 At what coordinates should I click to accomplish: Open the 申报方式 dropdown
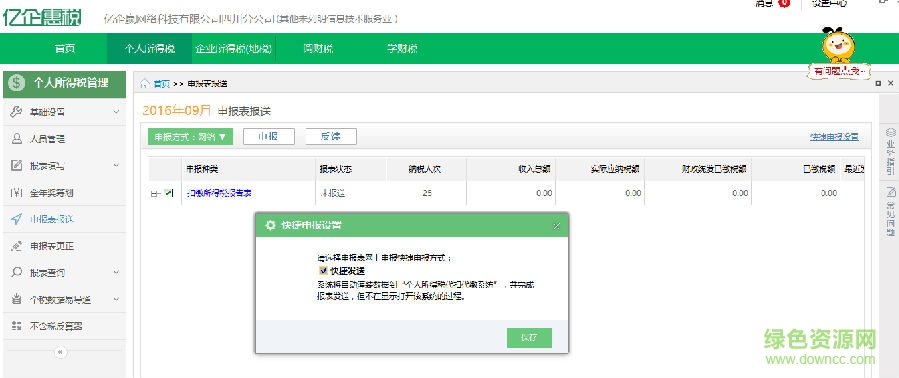pyautogui.click(x=190, y=137)
